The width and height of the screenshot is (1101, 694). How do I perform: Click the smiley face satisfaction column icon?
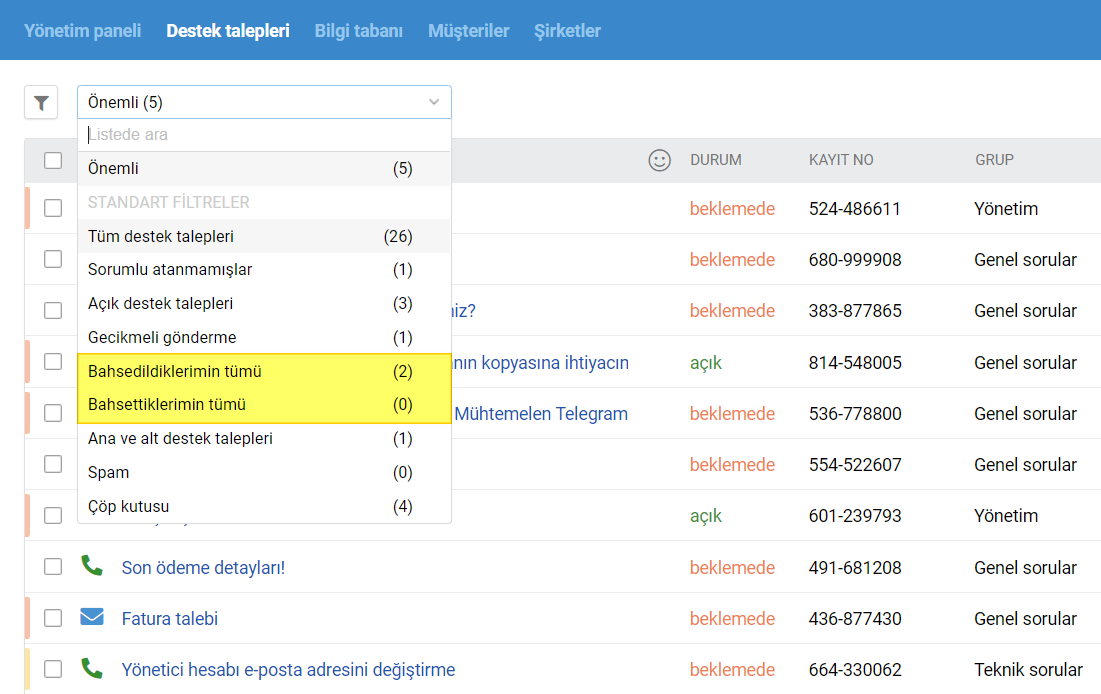click(x=660, y=160)
